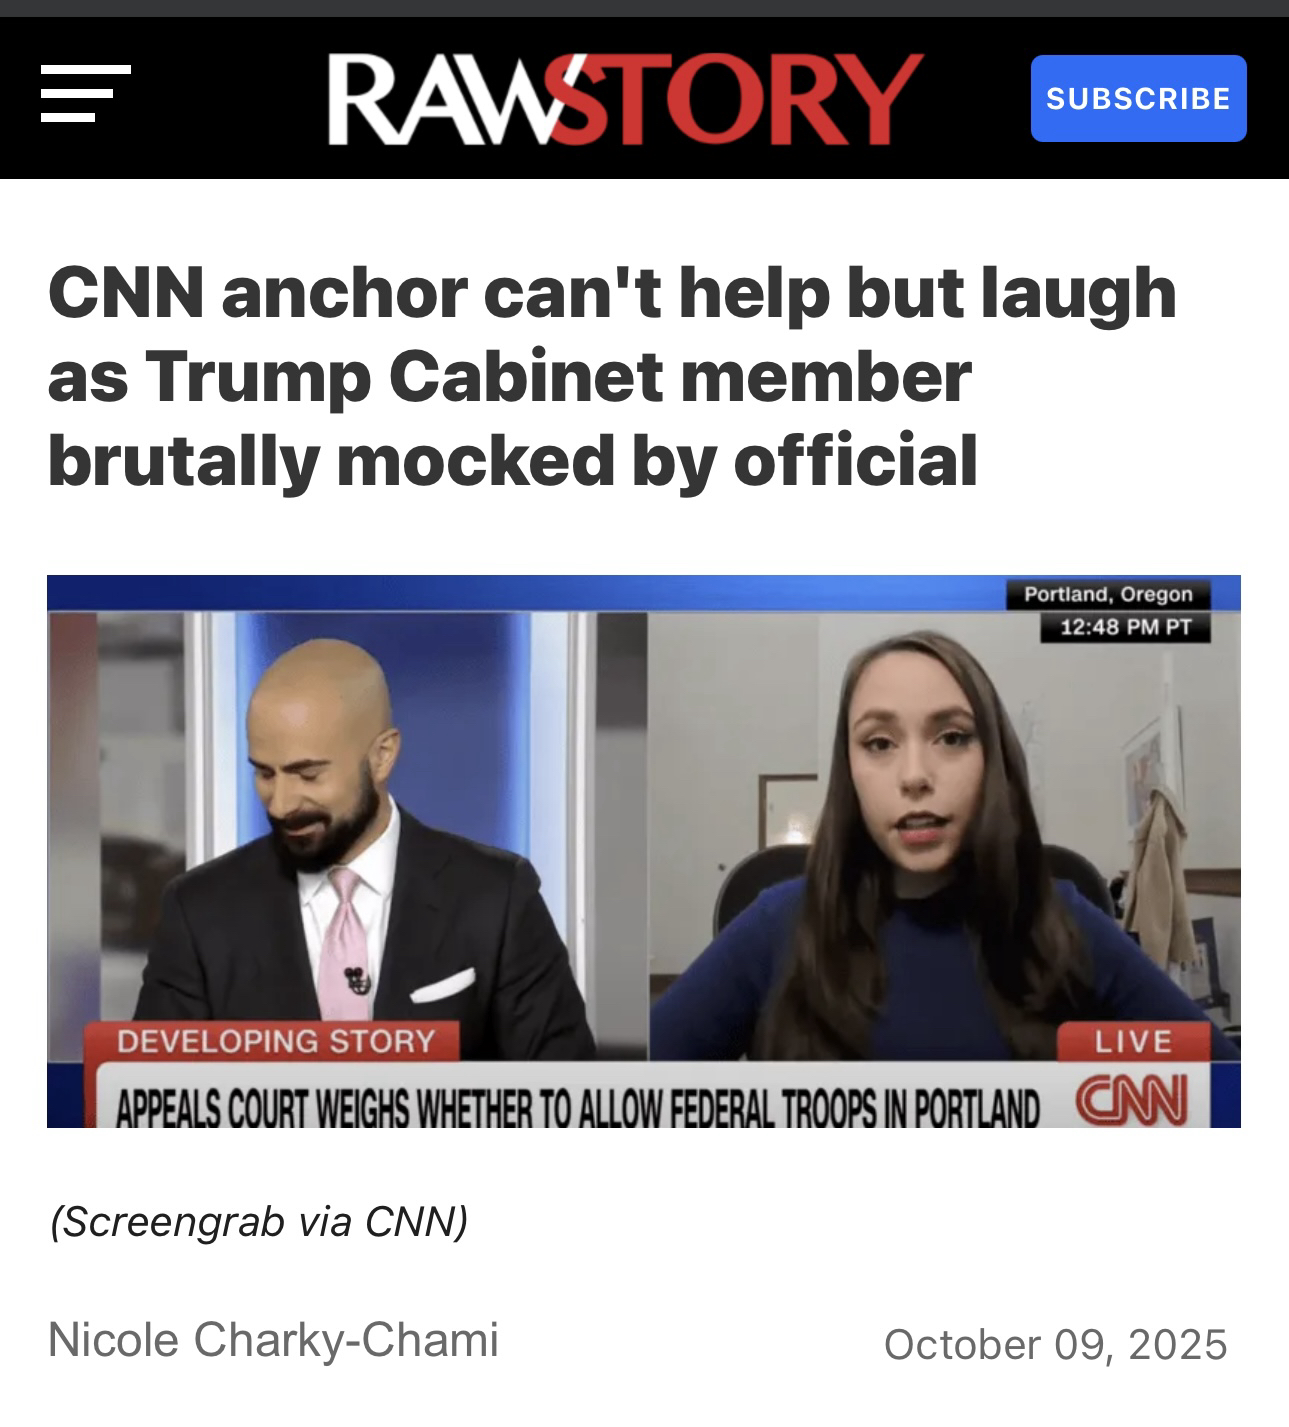Open the hamburger navigation menu
The height and width of the screenshot is (1427, 1289).
(85, 94)
